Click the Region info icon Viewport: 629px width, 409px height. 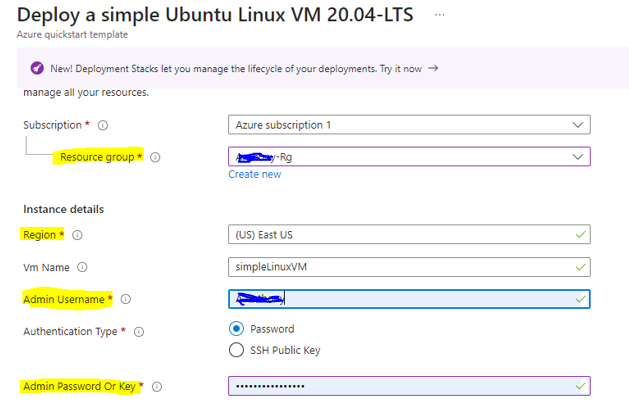[x=77, y=235]
